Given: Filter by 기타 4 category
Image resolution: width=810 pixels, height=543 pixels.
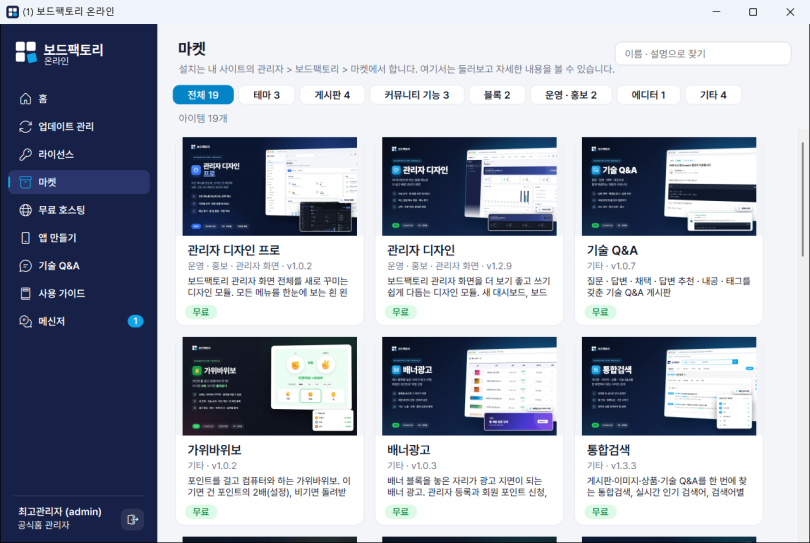Looking at the screenshot, I should 713,95.
